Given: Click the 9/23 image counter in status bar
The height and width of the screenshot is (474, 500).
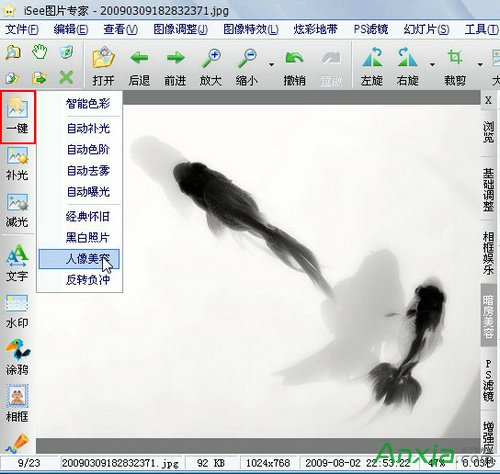Looking at the screenshot, I should [29, 463].
